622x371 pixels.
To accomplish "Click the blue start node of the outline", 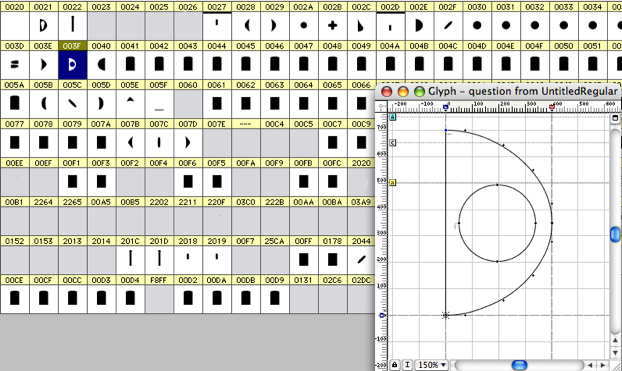I will (x=445, y=130).
